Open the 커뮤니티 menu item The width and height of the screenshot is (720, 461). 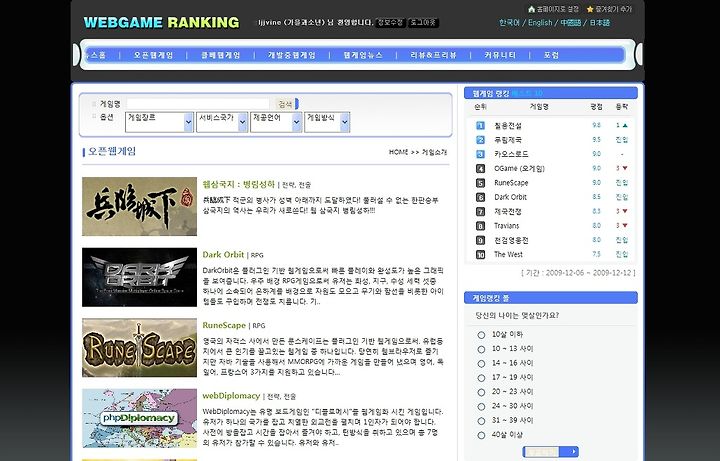click(x=500, y=55)
